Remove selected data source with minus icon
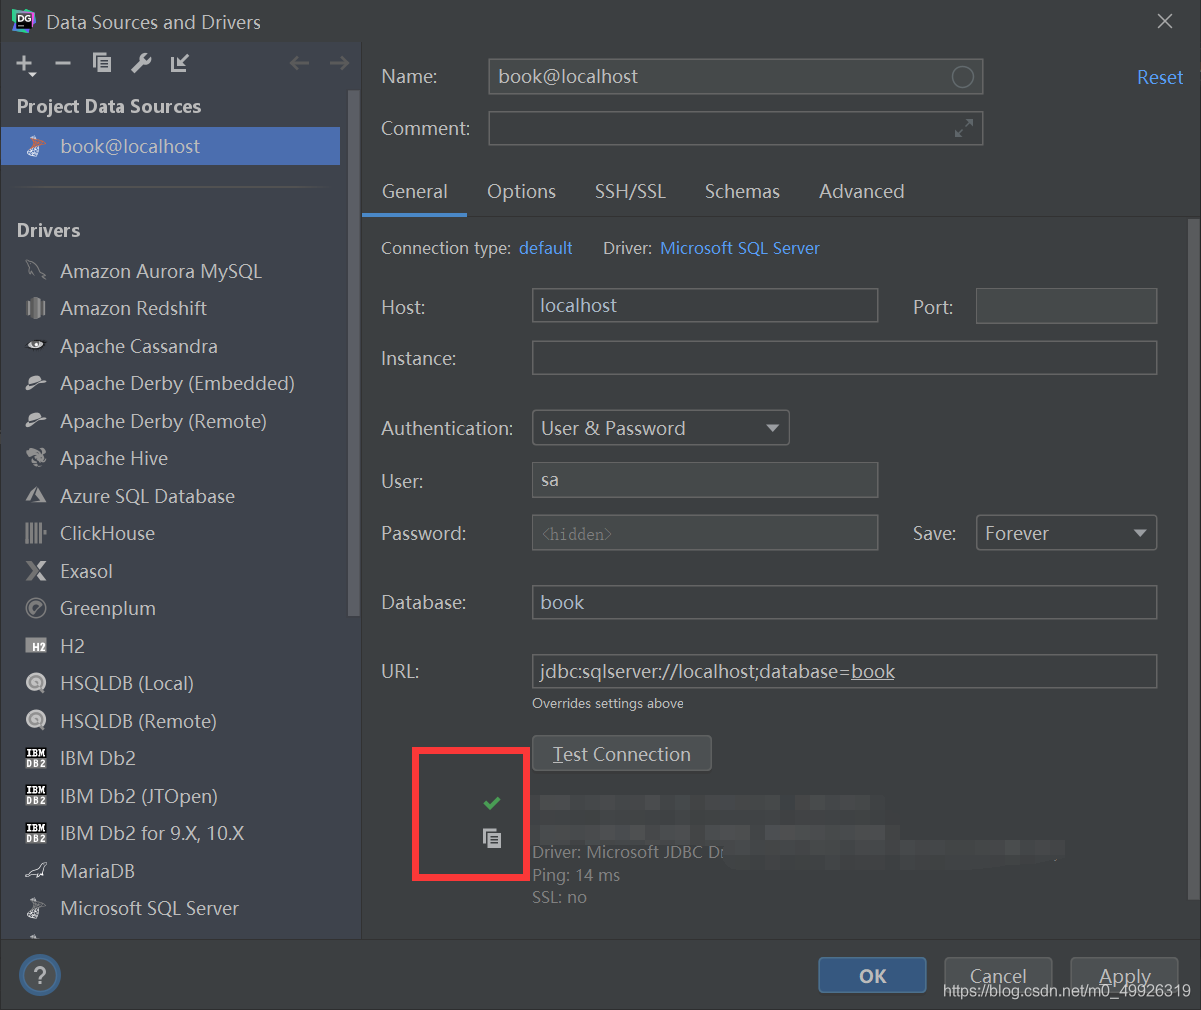The width and height of the screenshot is (1201, 1010). click(63, 63)
